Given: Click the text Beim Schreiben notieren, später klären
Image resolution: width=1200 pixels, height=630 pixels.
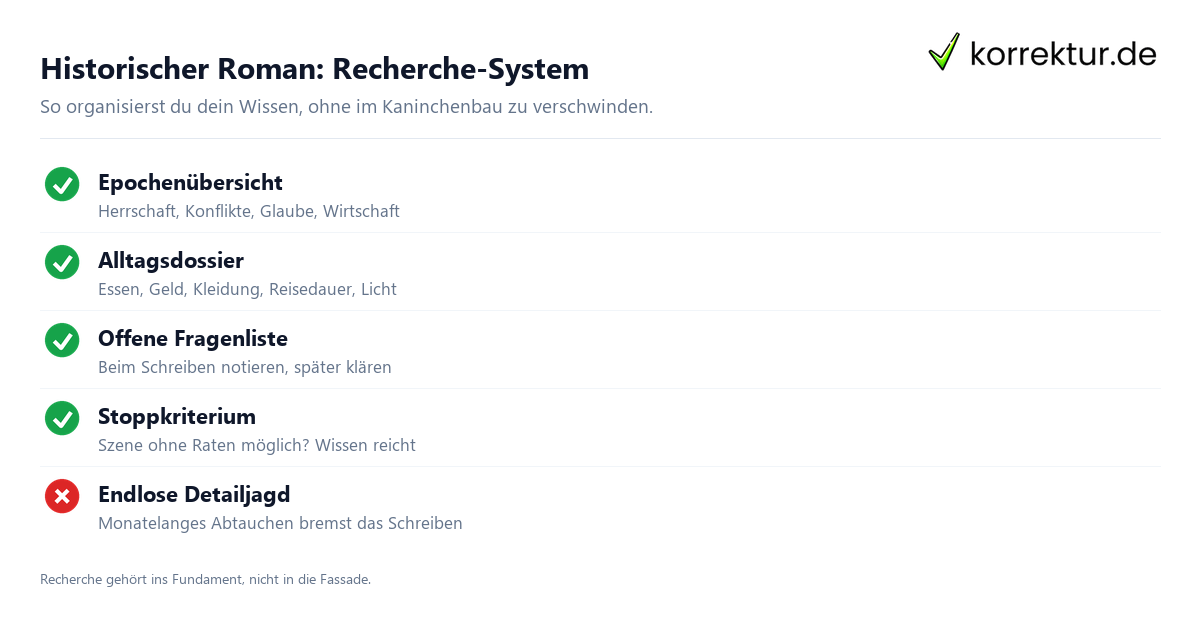Looking at the screenshot, I should (x=245, y=367).
